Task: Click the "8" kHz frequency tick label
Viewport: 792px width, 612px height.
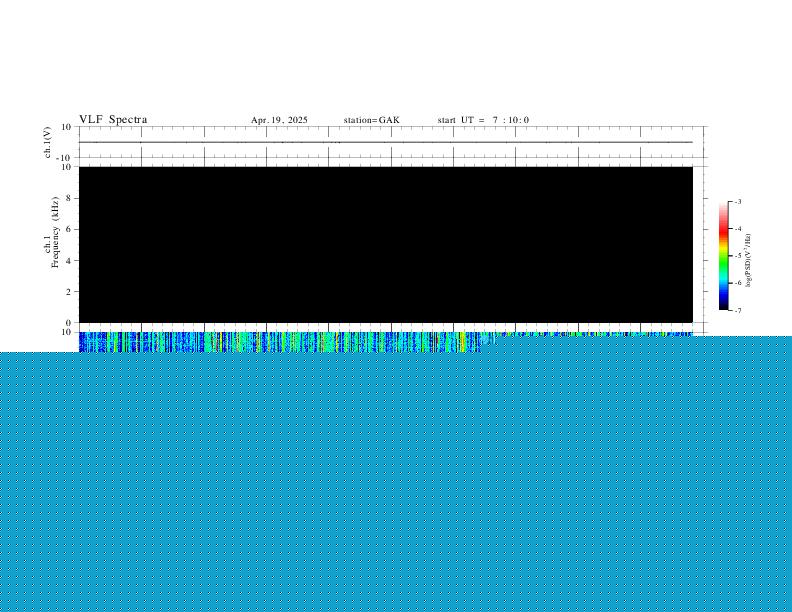Action: [68, 198]
